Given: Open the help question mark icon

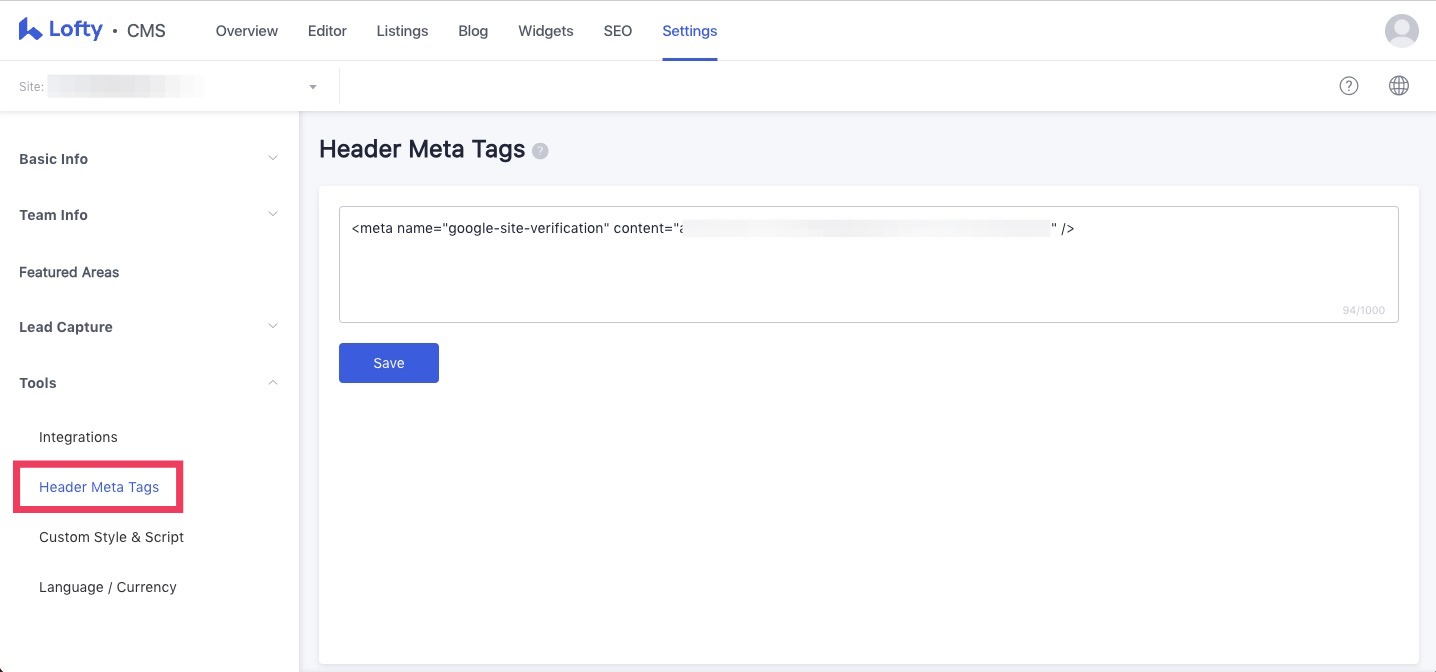Looking at the screenshot, I should pos(1349,86).
